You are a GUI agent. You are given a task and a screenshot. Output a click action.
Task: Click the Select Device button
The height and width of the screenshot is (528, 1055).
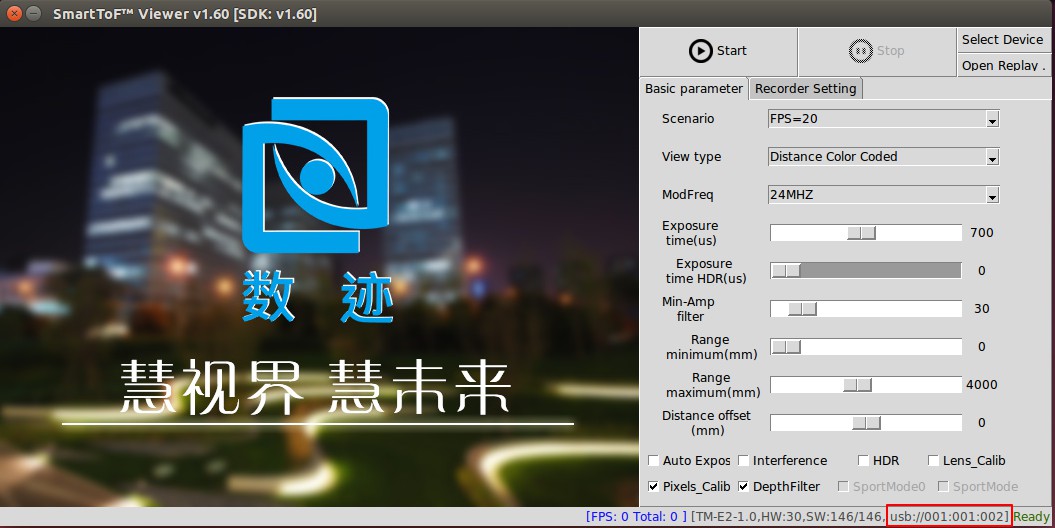[x=1003, y=40]
